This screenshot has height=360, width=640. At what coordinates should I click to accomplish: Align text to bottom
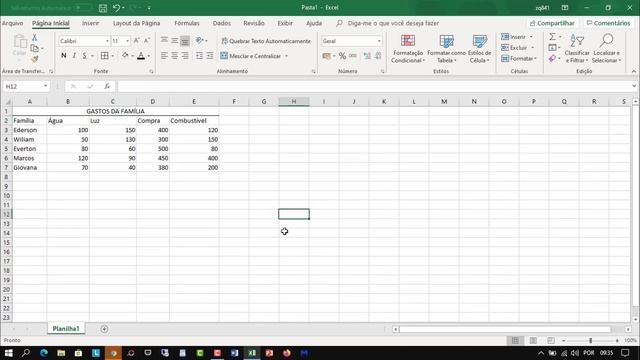[185, 40]
